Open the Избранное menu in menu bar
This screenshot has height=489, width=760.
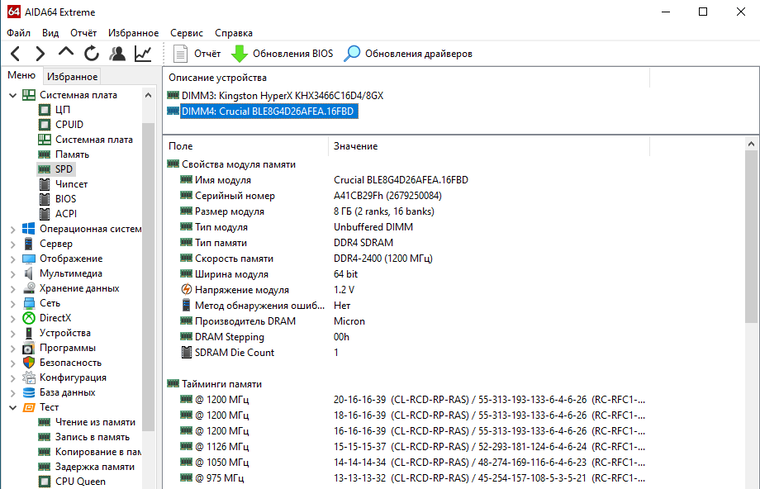point(133,33)
